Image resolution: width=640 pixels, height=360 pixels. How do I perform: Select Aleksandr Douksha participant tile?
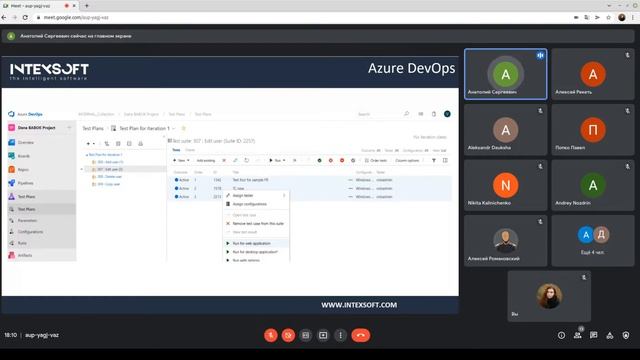506,130
